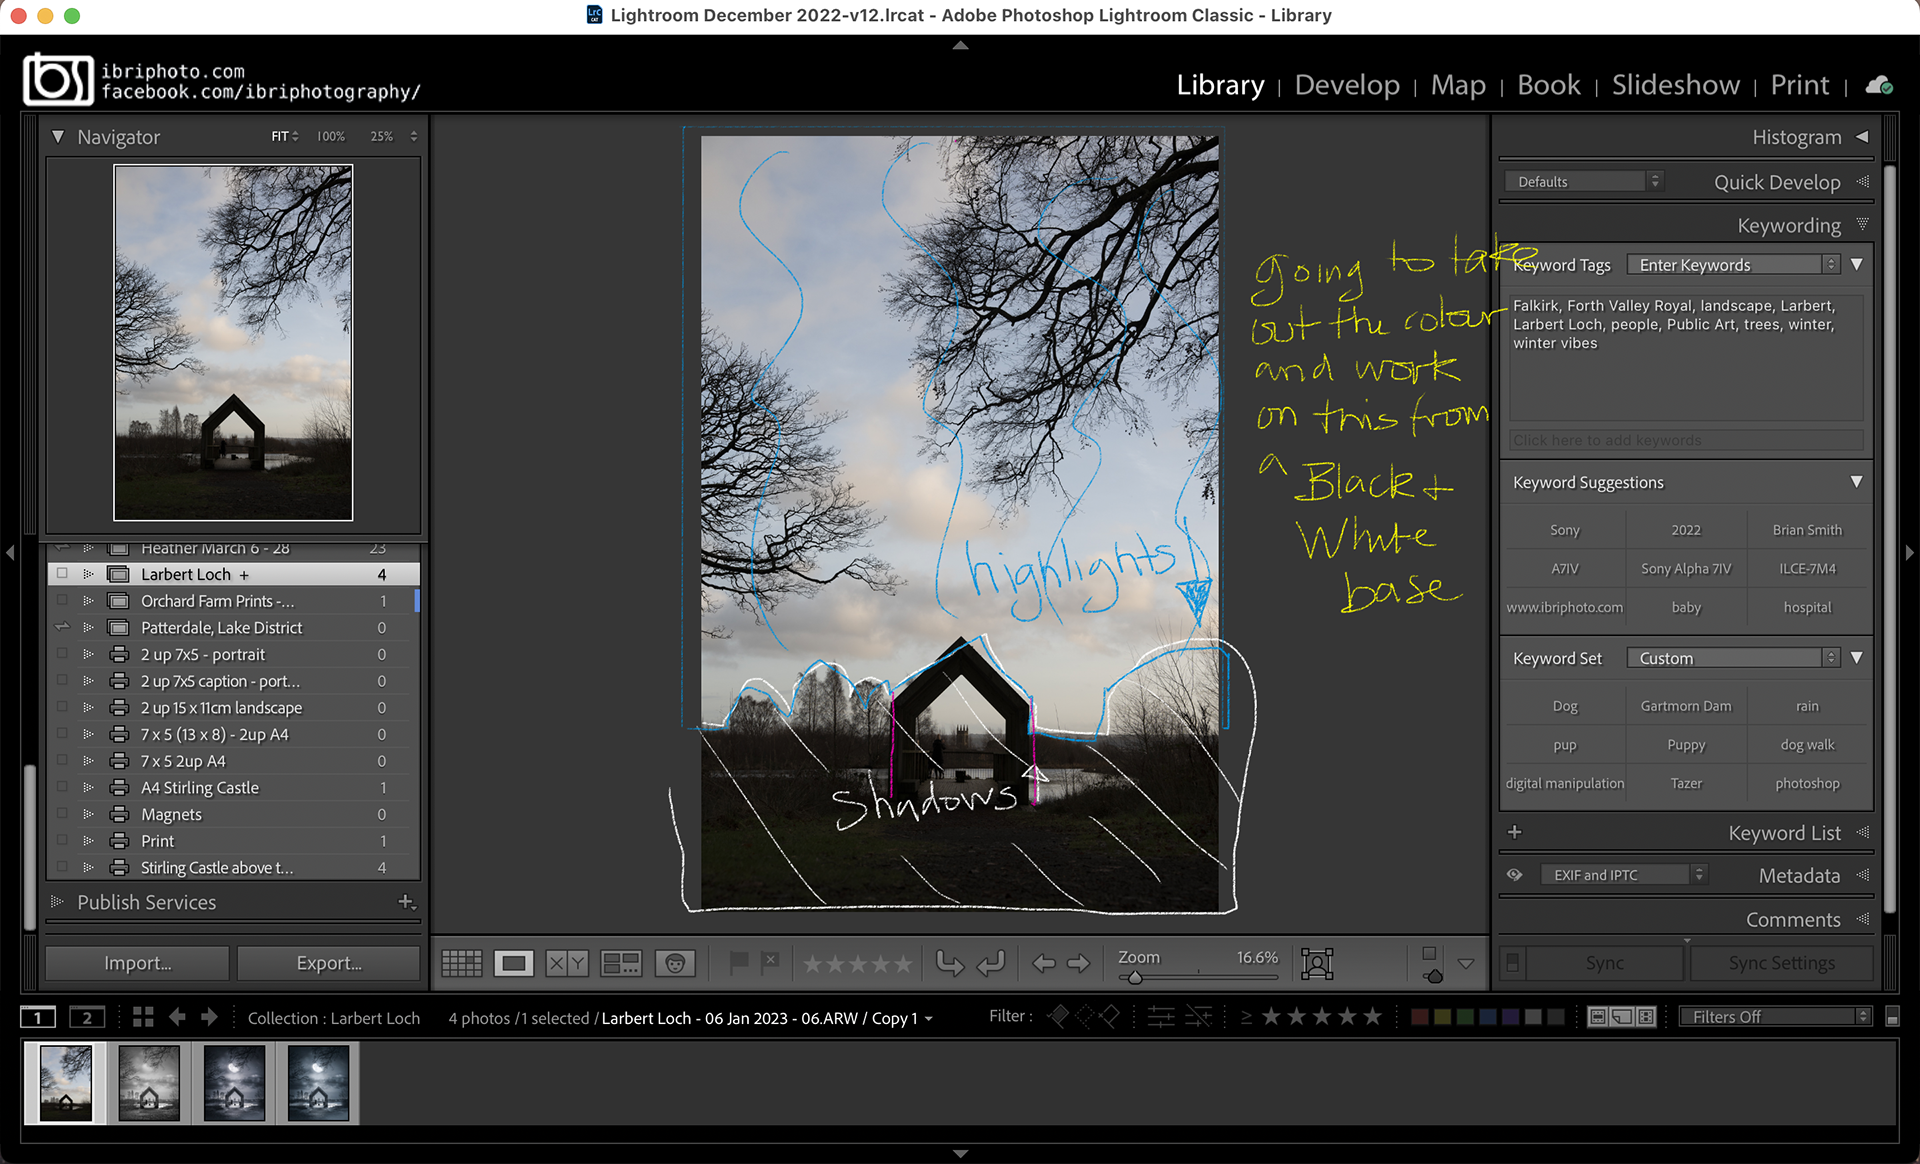Open cloud sync status icon
The width and height of the screenshot is (1920, 1164).
(x=1879, y=85)
